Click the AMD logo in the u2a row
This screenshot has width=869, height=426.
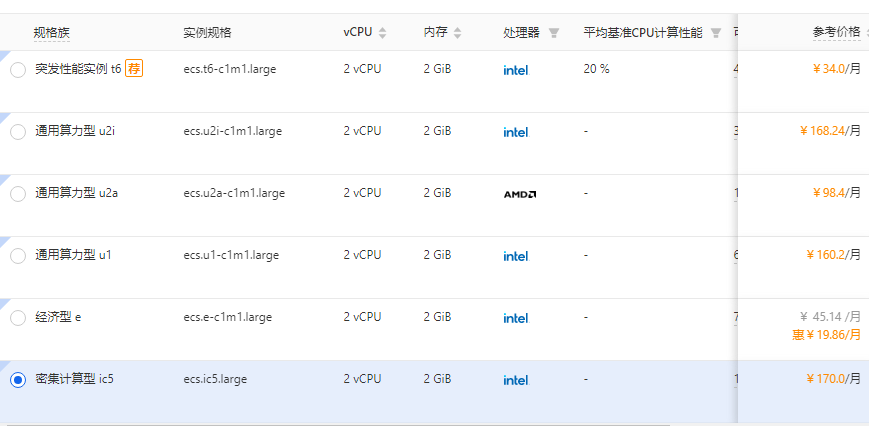520,194
